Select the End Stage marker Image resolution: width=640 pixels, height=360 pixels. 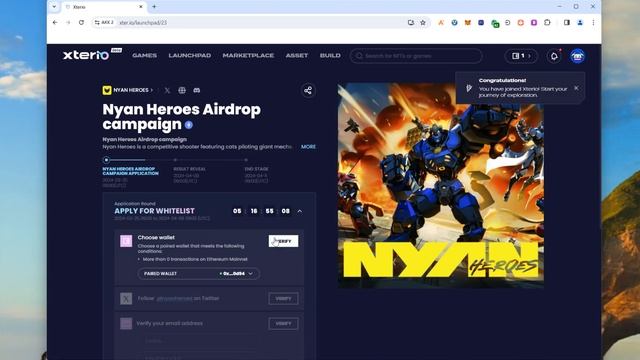[246, 160]
